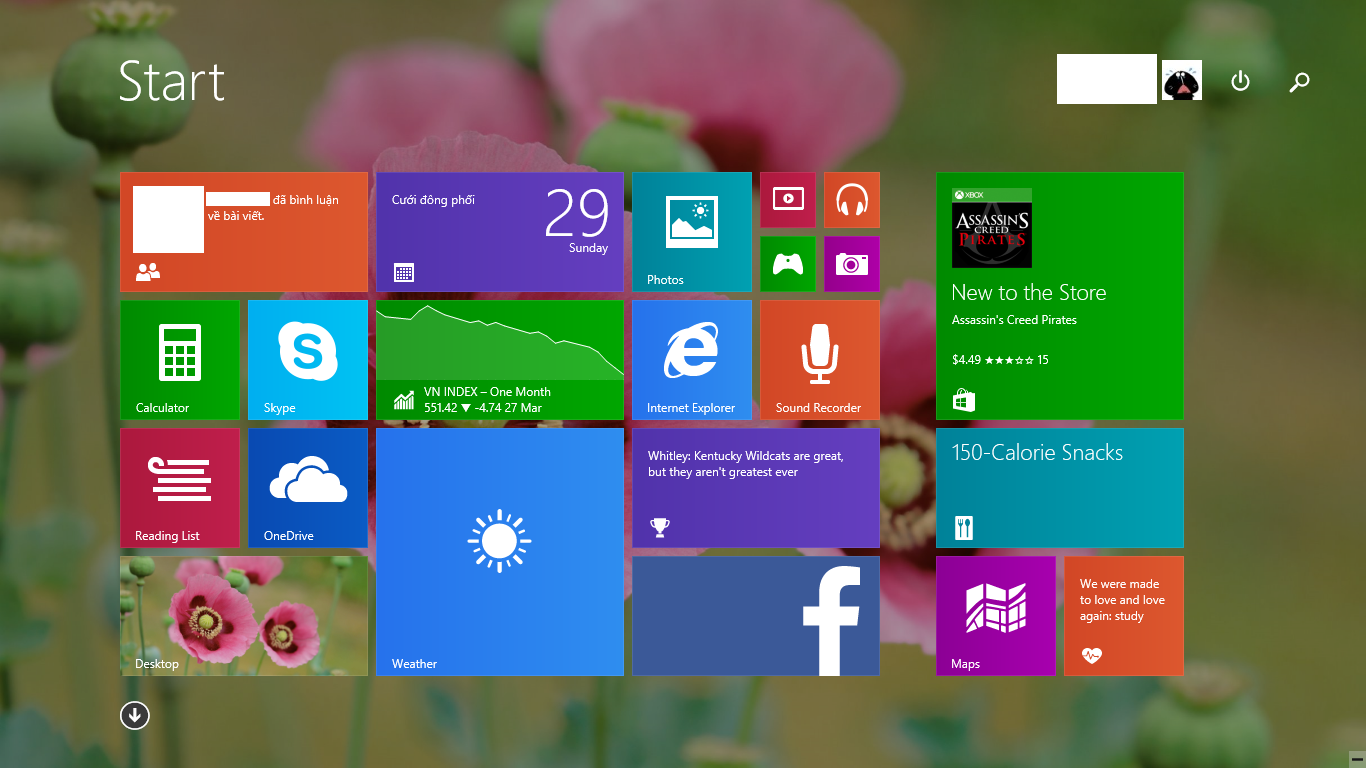Open Internet Explorer tile
The width and height of the screenshot is (1366, 768).
coord(692,360)
